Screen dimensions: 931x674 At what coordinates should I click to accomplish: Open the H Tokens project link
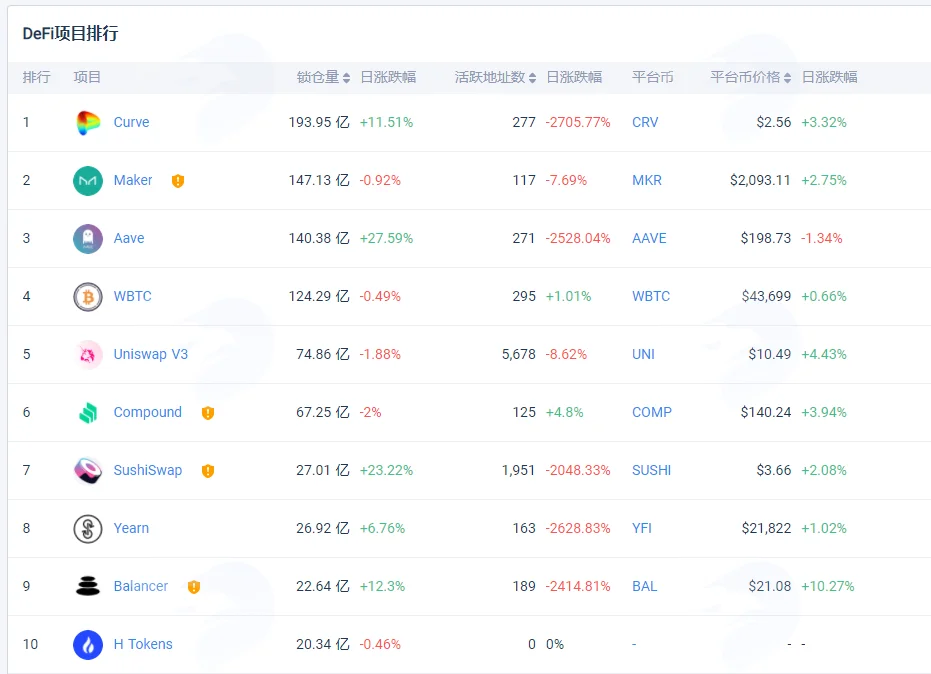143,644
